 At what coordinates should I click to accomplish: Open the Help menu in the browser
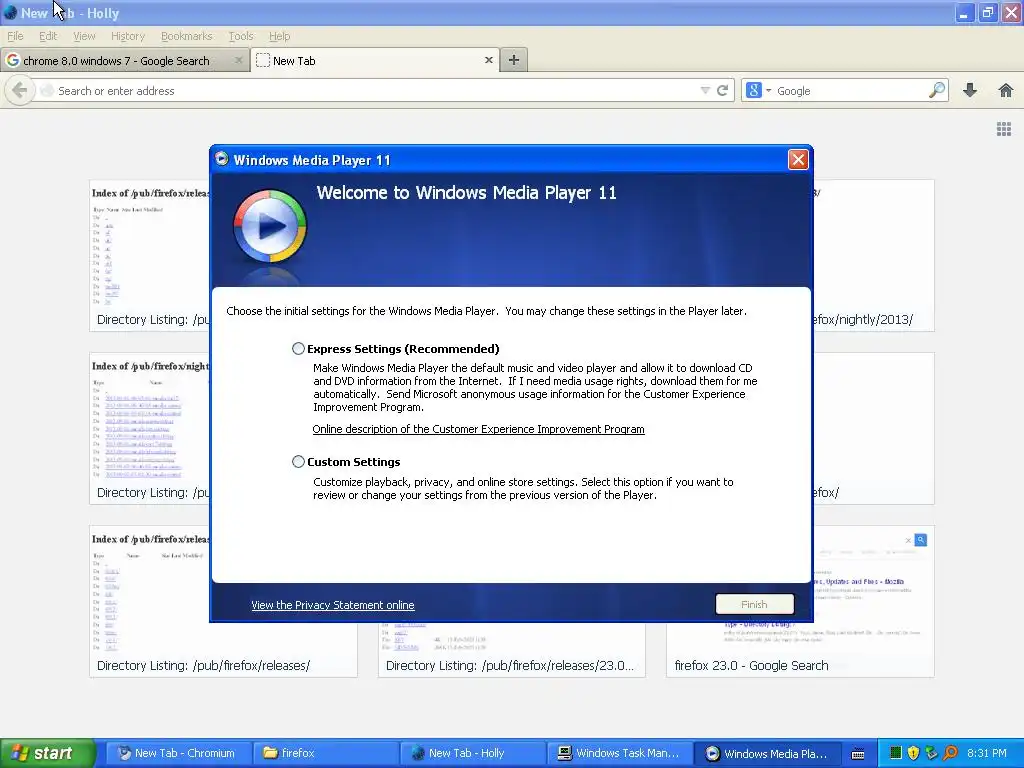[280, 36]
